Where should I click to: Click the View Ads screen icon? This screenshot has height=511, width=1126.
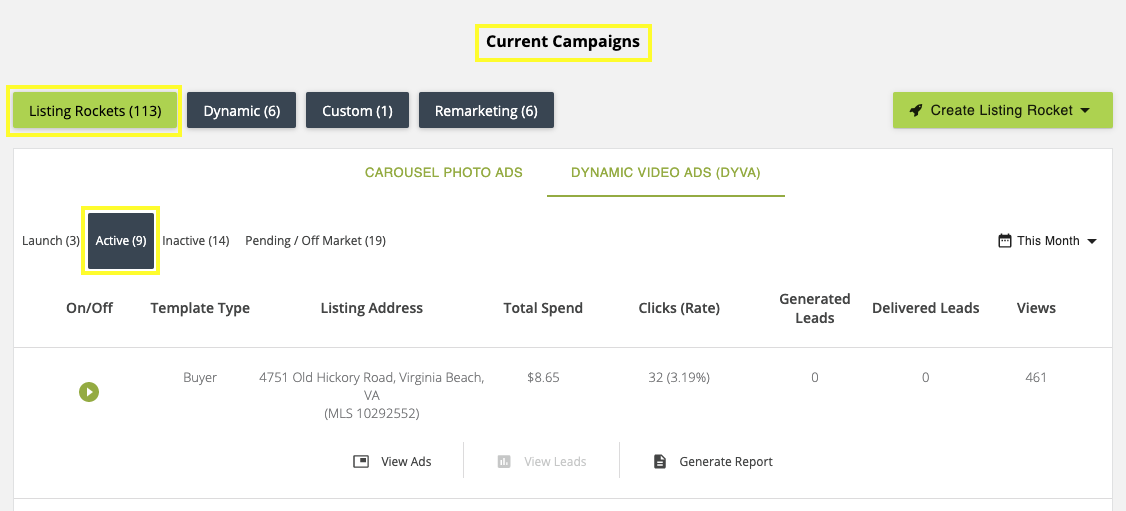pyautogui.click(x=361, y=462)
